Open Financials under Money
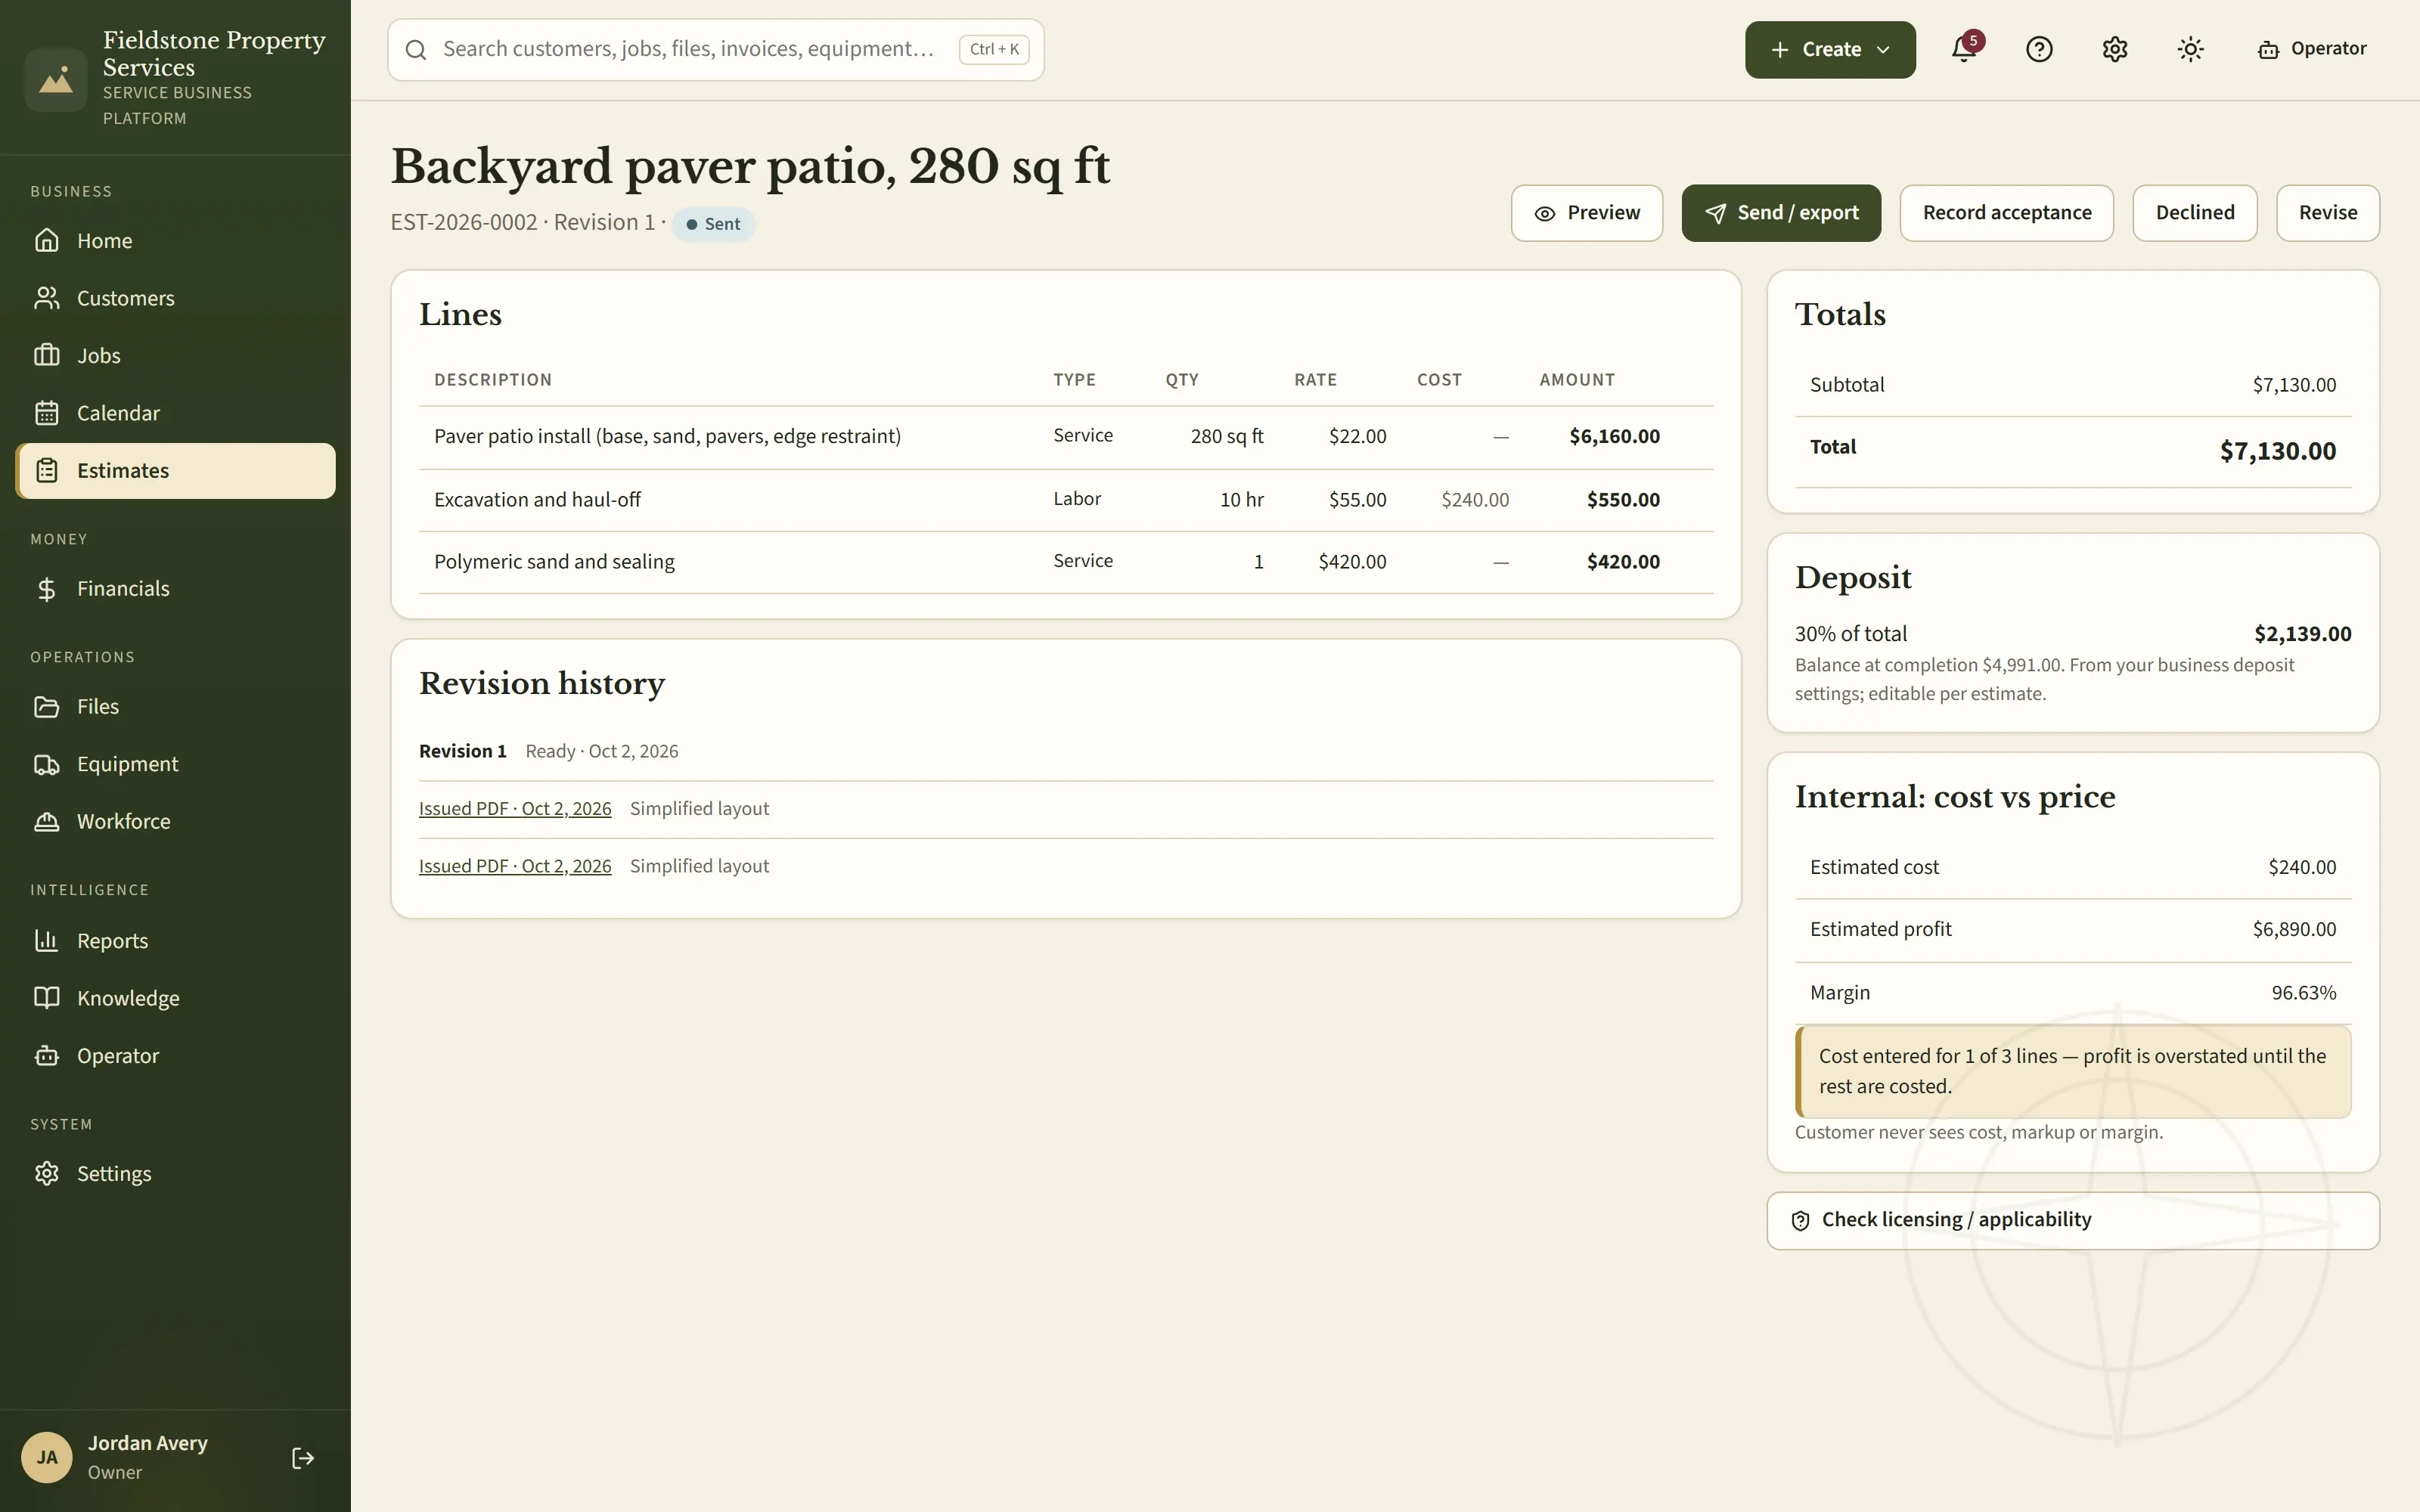 click(x=175, y=589)
